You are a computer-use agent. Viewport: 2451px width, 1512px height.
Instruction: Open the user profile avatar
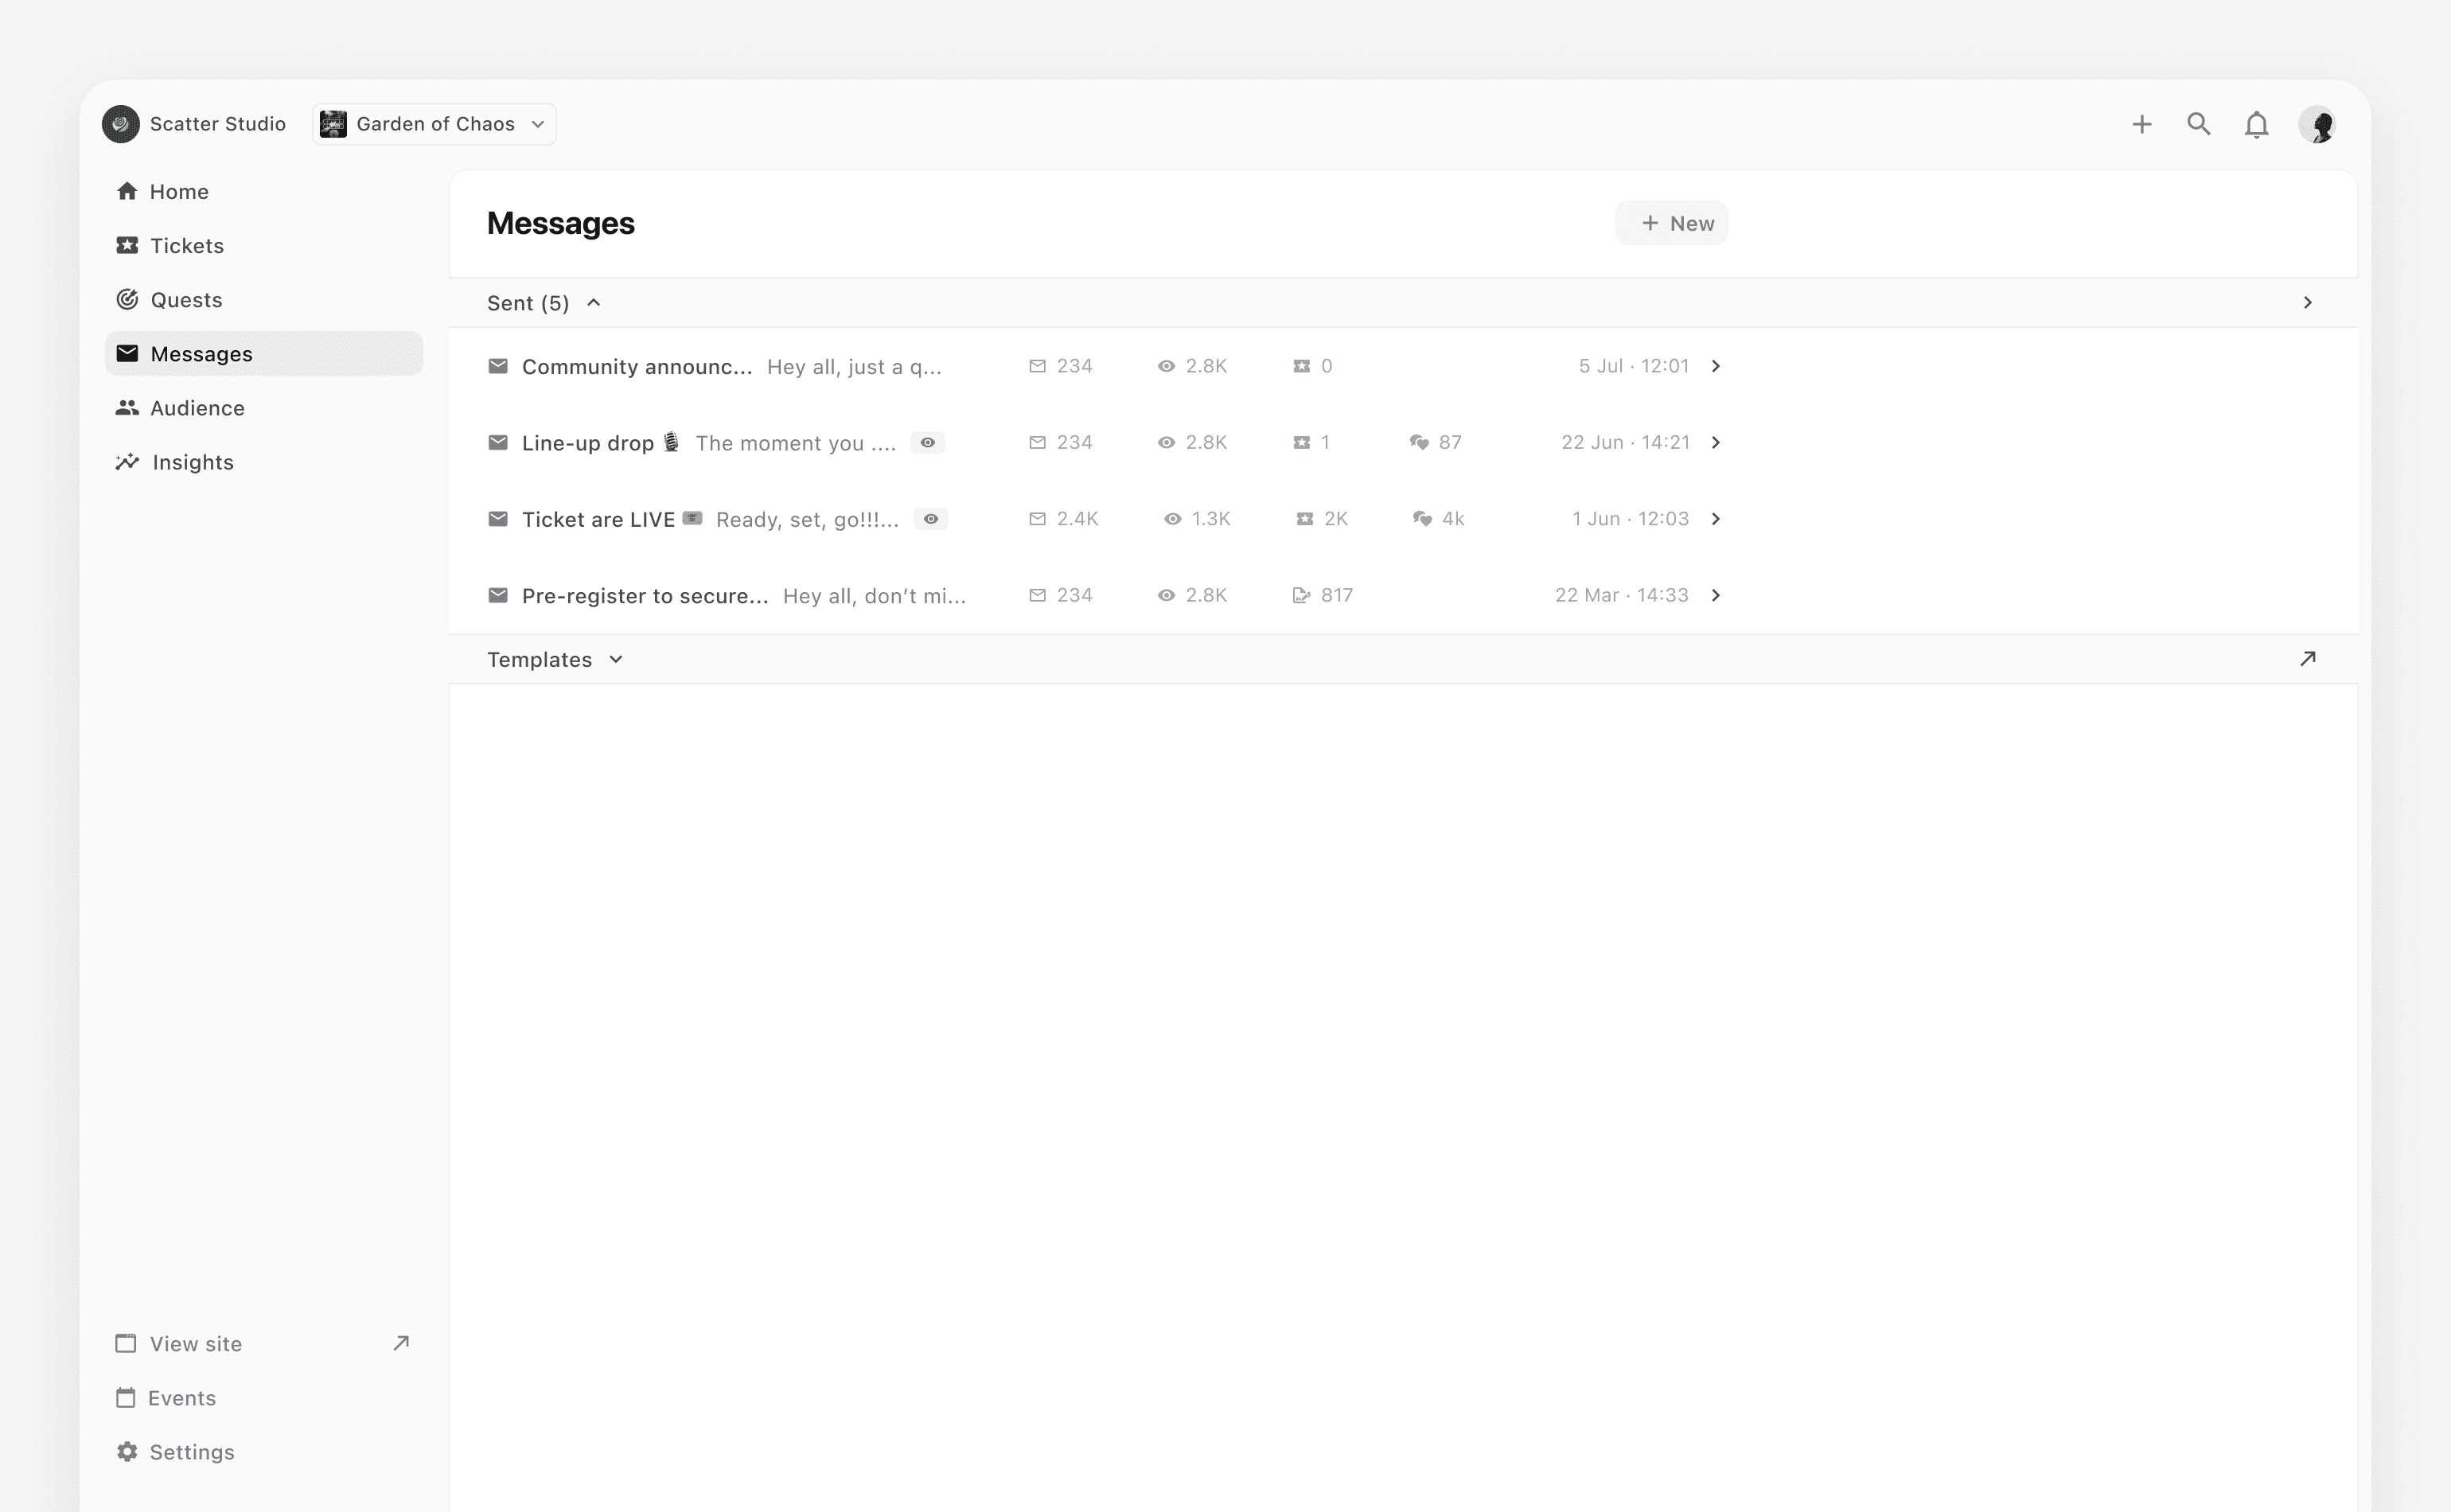(x=2317, y=125)
